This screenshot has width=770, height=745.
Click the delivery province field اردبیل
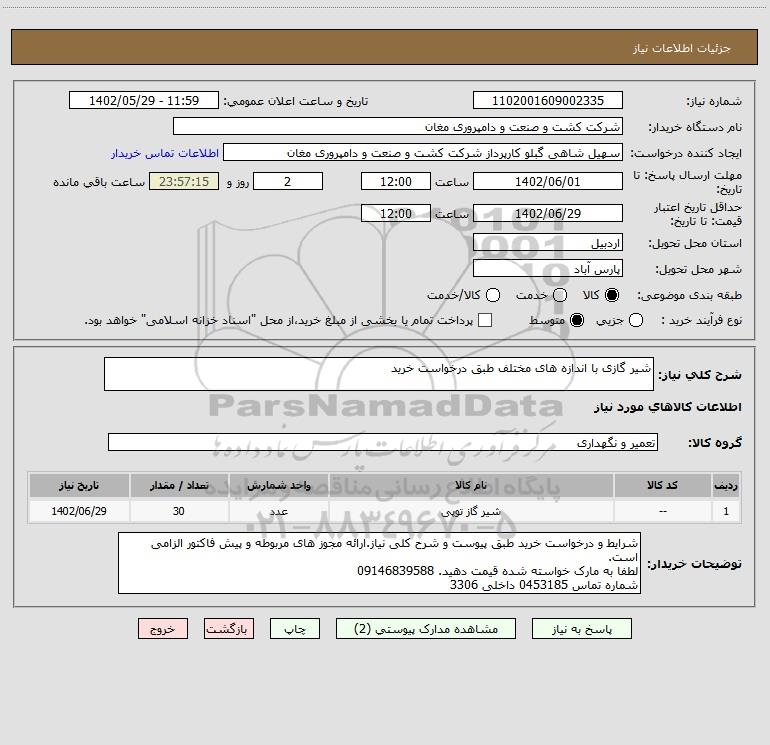(x=548, y=243)
